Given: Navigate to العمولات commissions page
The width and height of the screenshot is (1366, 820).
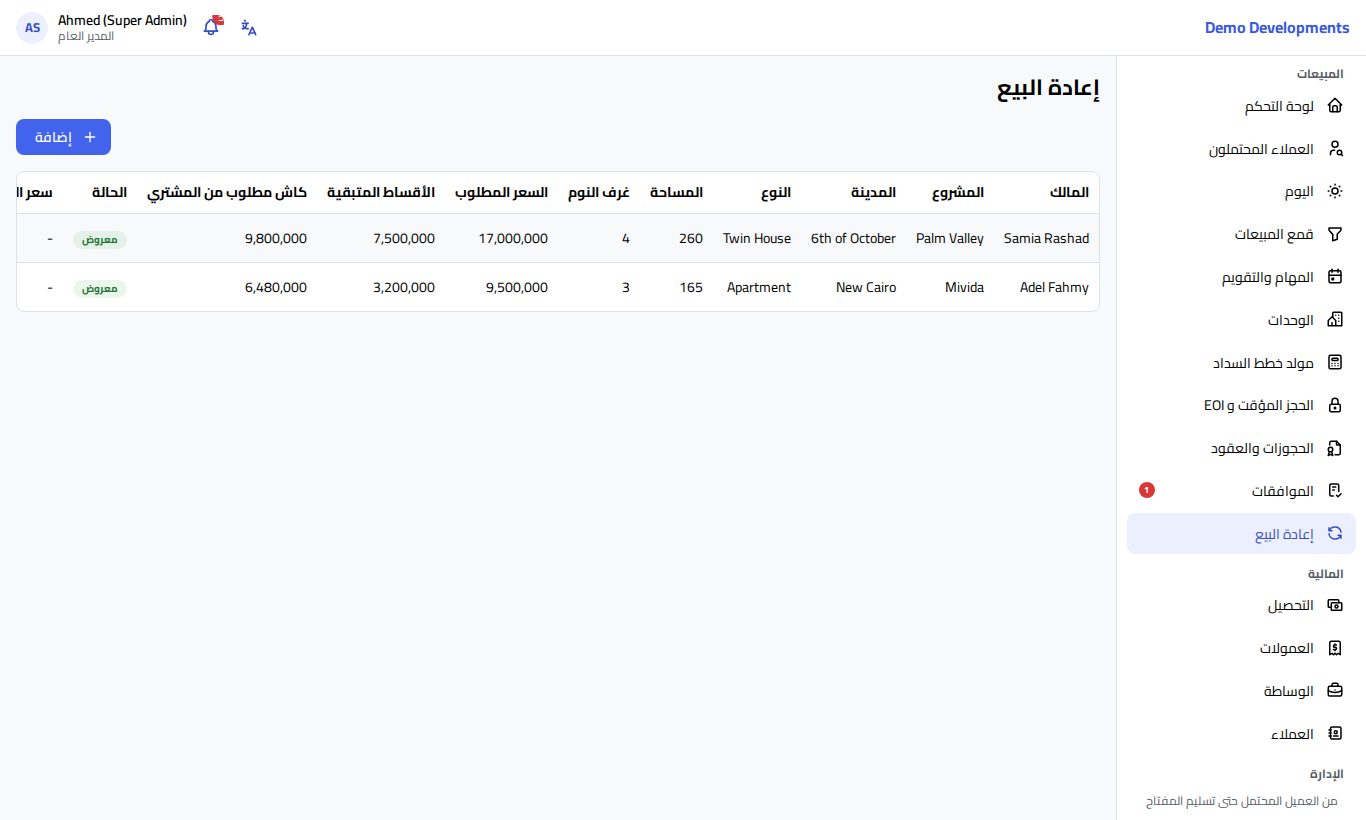Looking at the screenshot, I should pos(1241,648).
